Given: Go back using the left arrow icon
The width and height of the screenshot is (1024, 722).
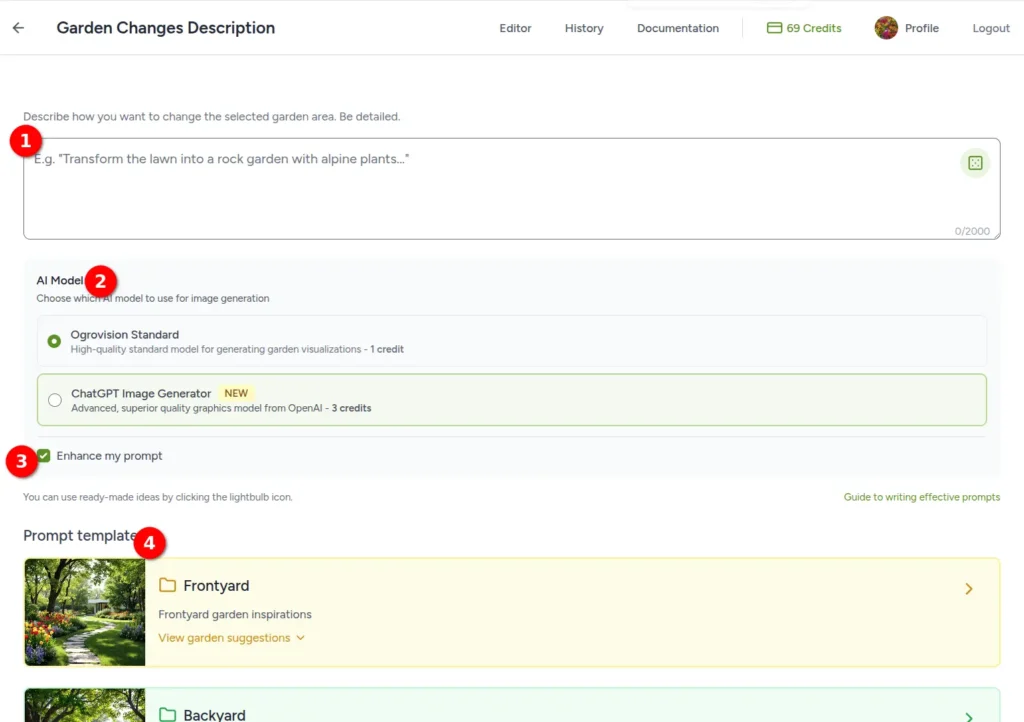Looking at the screenshot, I should (x=18, y=27).
